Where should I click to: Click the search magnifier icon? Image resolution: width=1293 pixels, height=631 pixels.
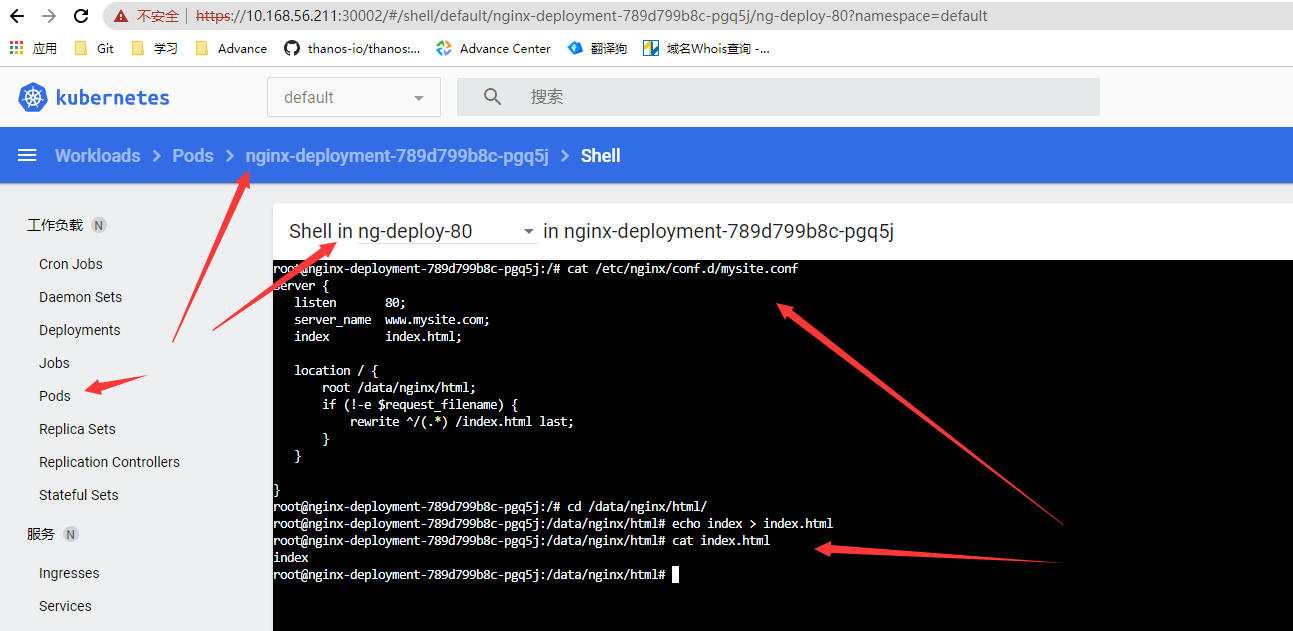[492, 97]
